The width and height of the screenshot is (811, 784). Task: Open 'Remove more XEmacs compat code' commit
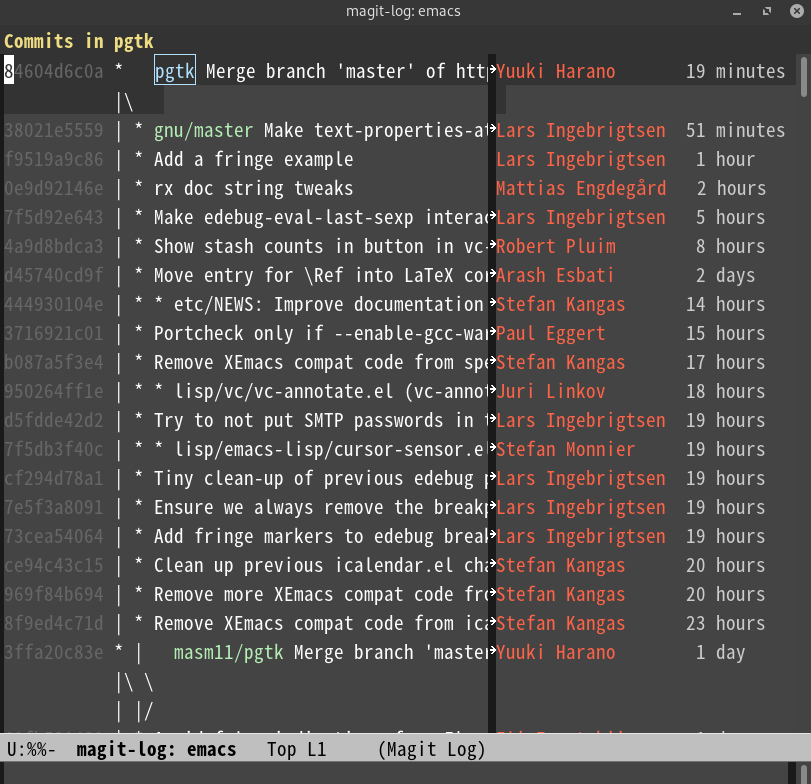[321, 594]
